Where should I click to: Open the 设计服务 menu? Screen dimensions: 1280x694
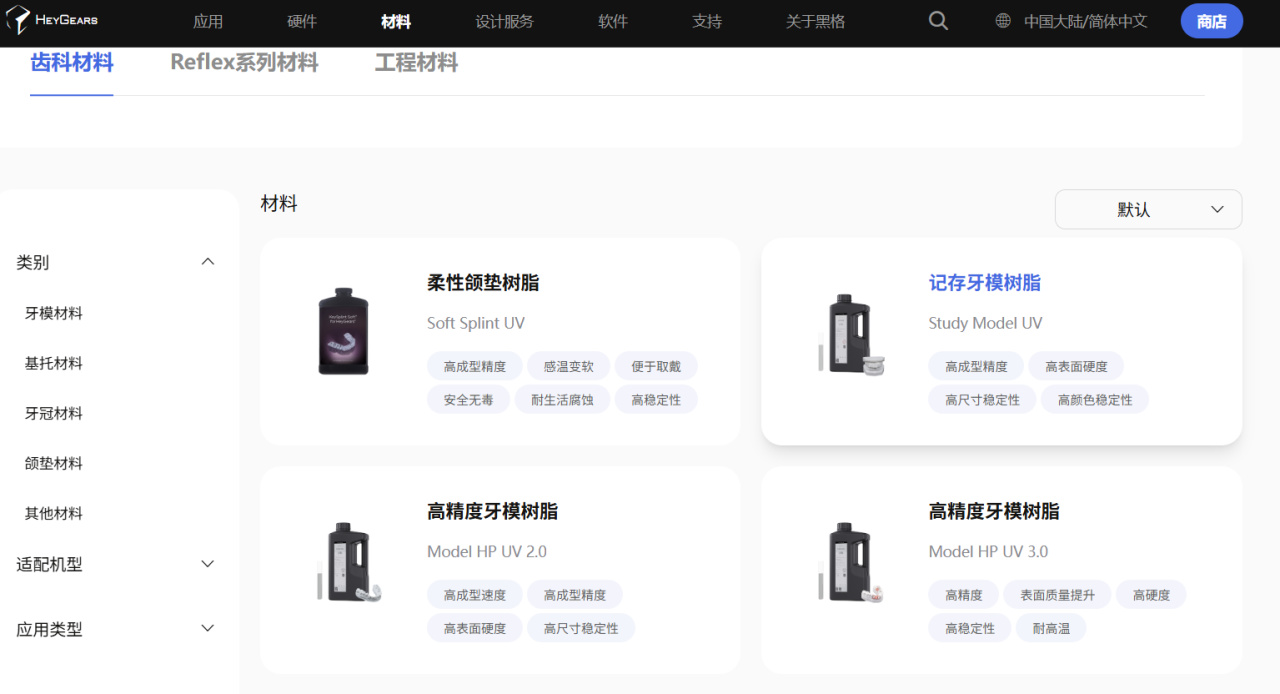tap(505, 21)
